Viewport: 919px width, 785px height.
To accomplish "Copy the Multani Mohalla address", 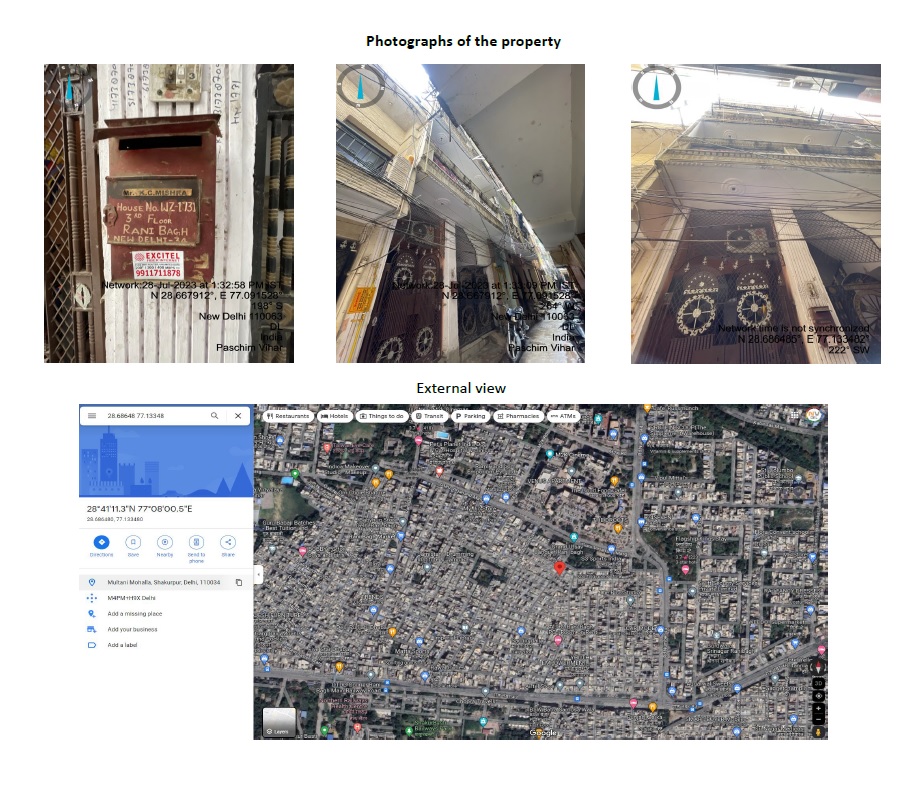I will pyautogui.click(x=239, y=582).
